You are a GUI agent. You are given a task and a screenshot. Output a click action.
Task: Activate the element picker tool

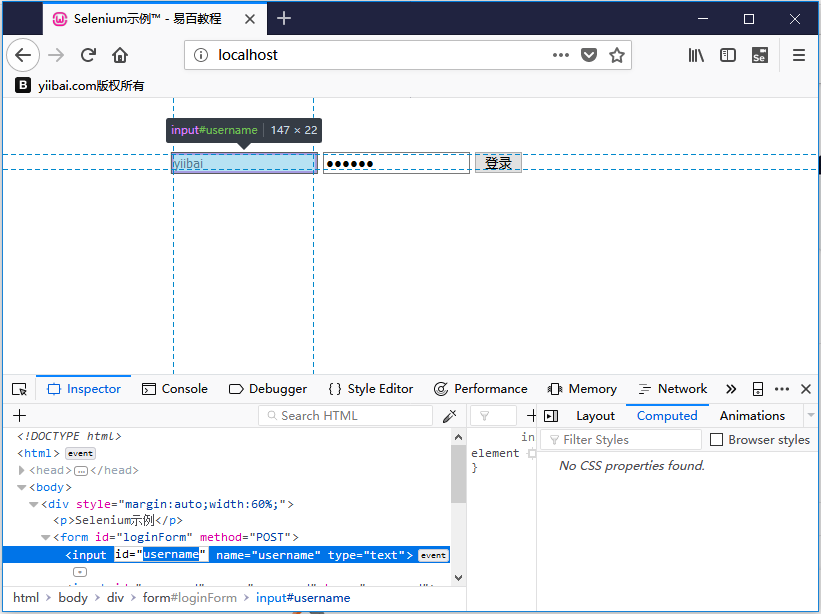[19, 389]
